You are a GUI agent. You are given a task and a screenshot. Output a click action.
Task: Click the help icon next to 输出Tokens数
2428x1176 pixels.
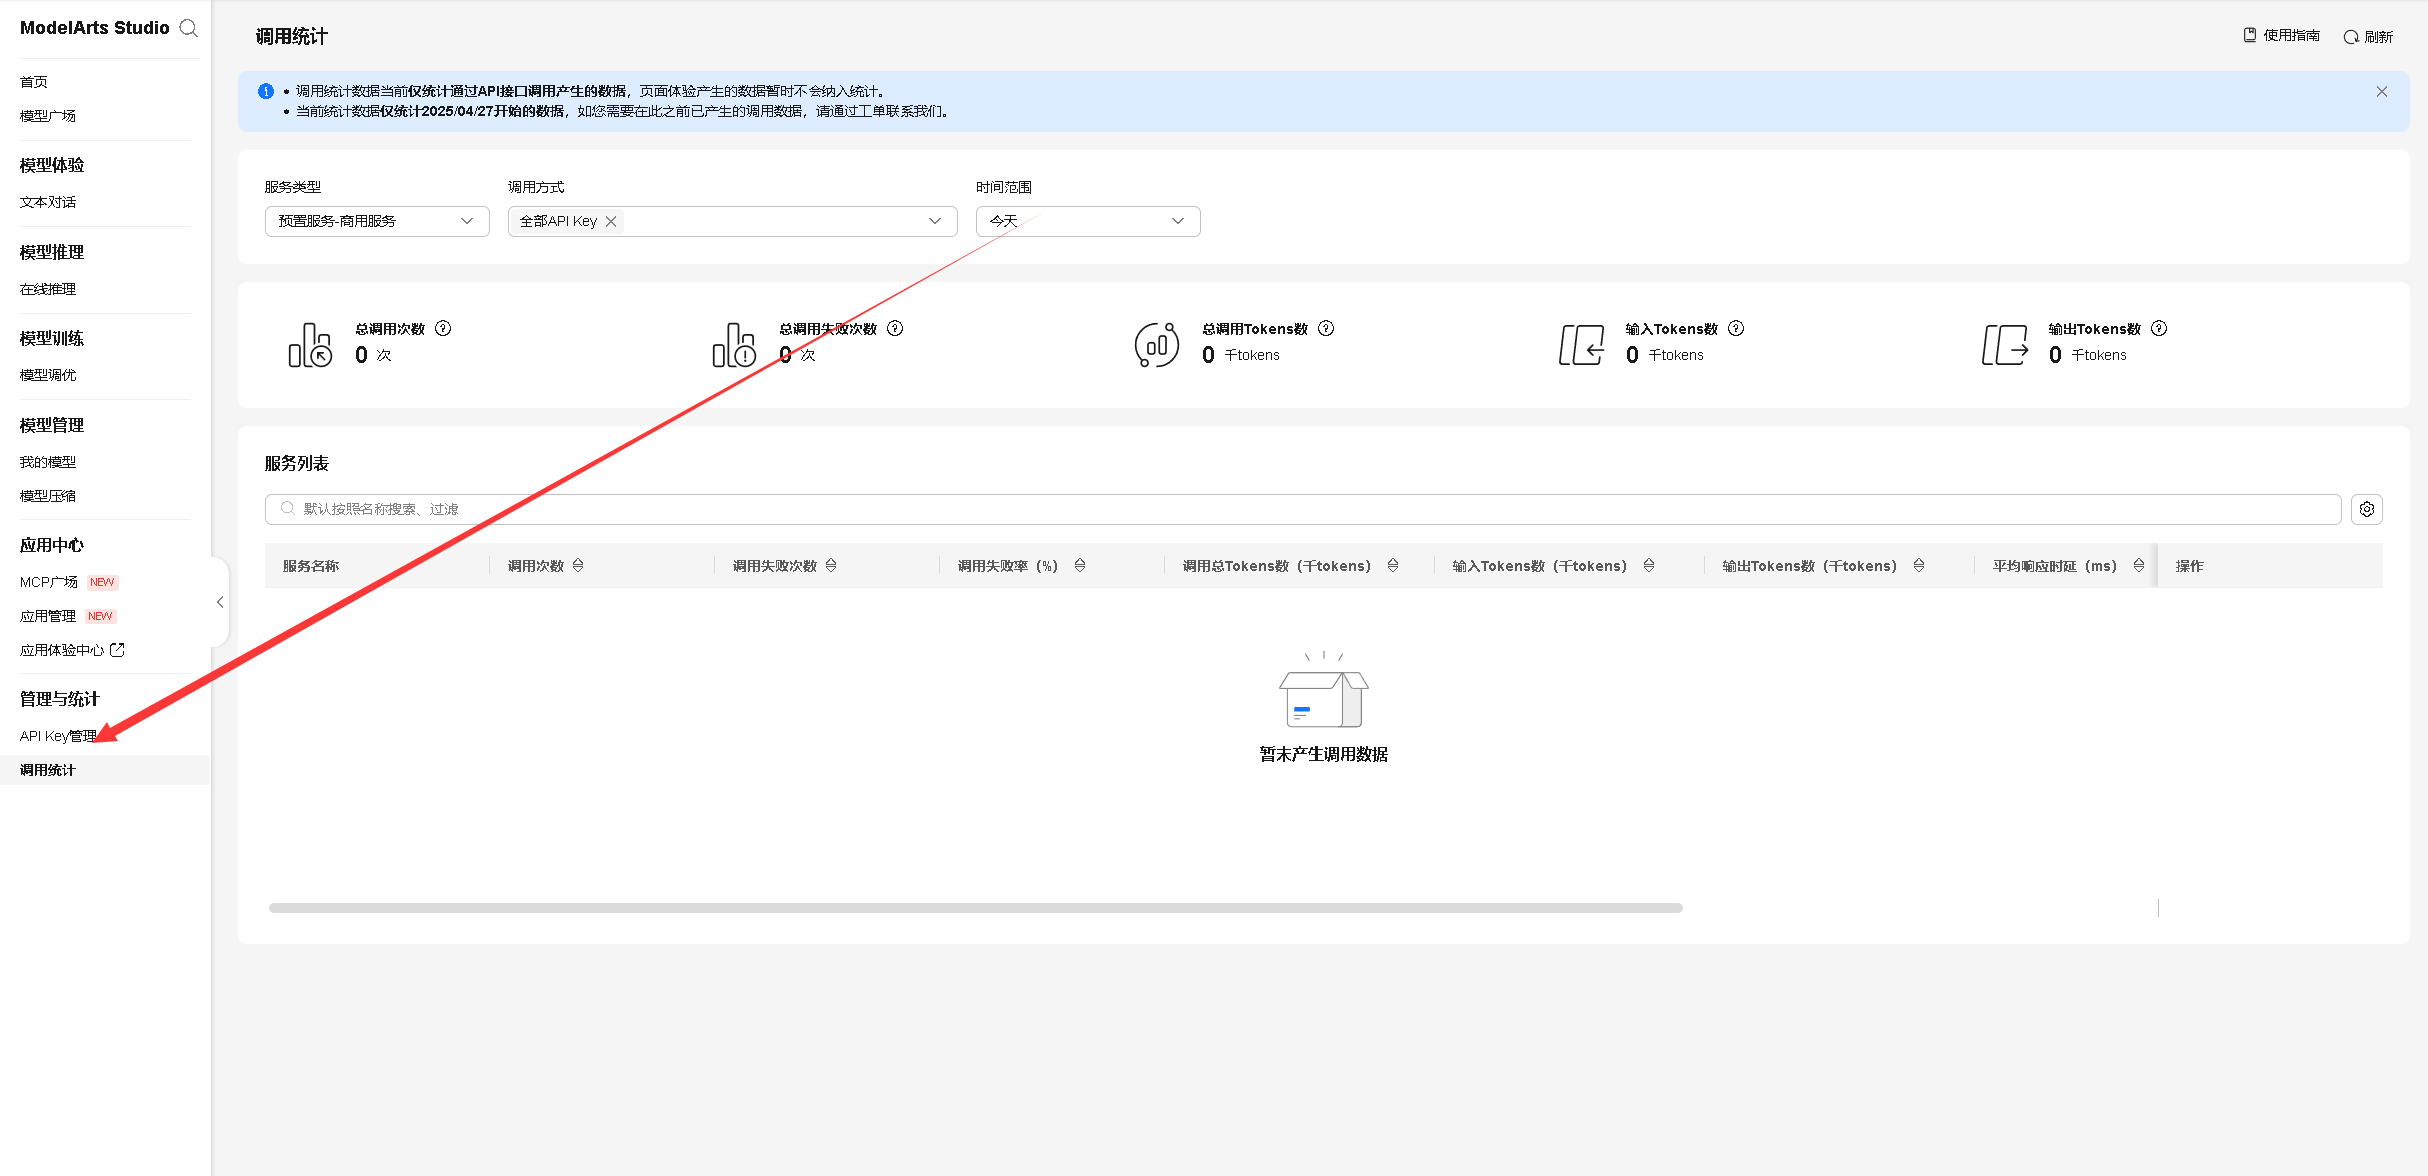point(2159,328)
